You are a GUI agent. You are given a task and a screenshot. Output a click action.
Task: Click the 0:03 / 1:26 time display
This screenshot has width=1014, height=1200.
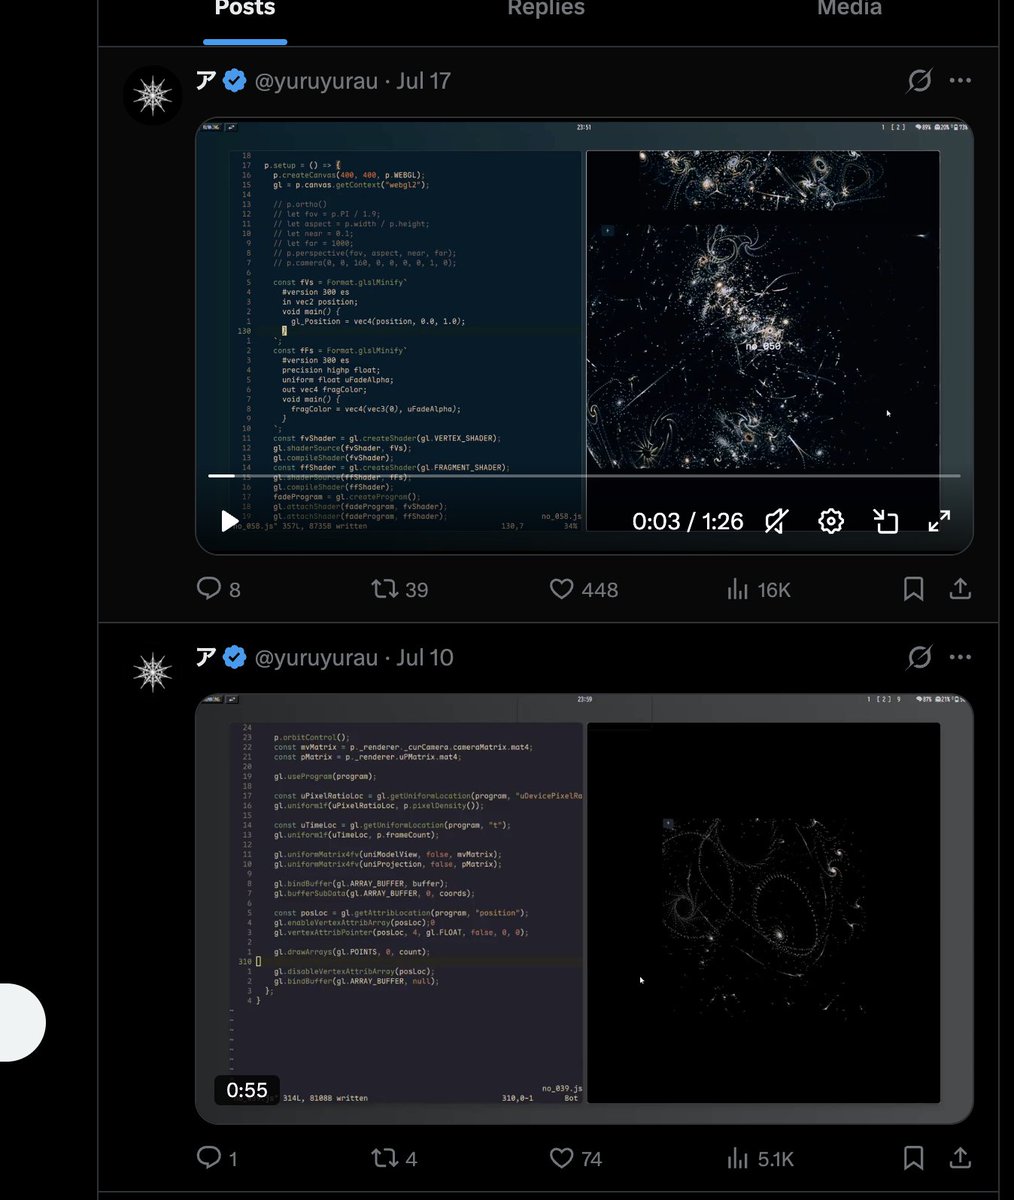[688, 521]
